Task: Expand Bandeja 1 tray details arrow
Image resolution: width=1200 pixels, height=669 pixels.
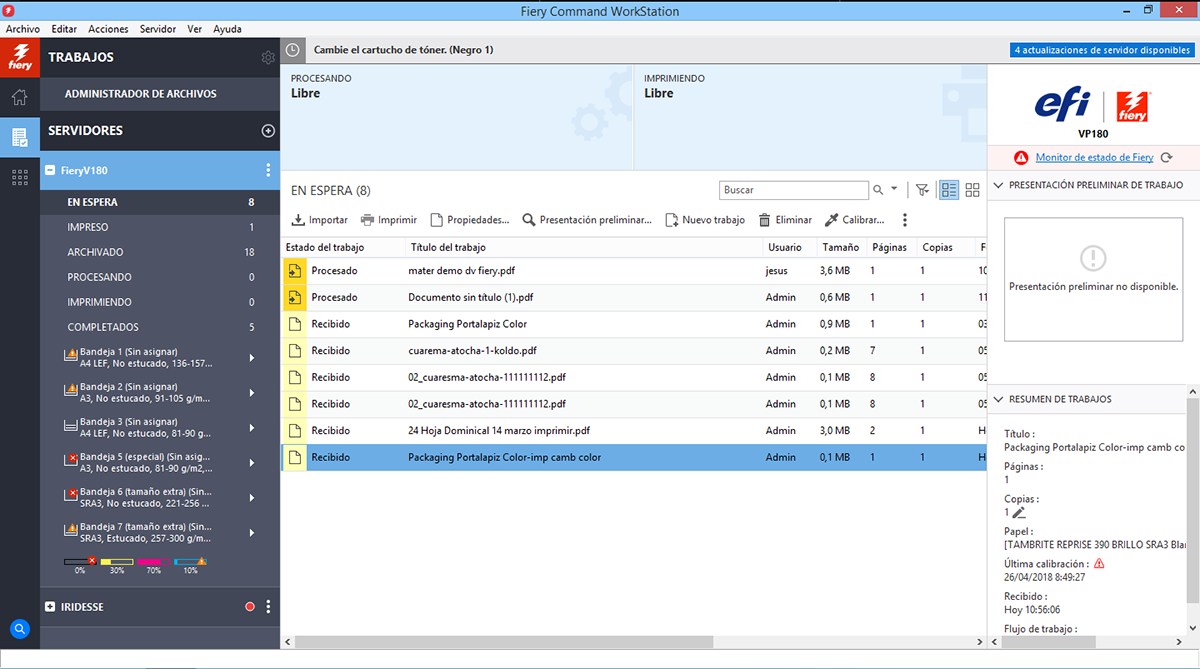Action: [251, 358]
